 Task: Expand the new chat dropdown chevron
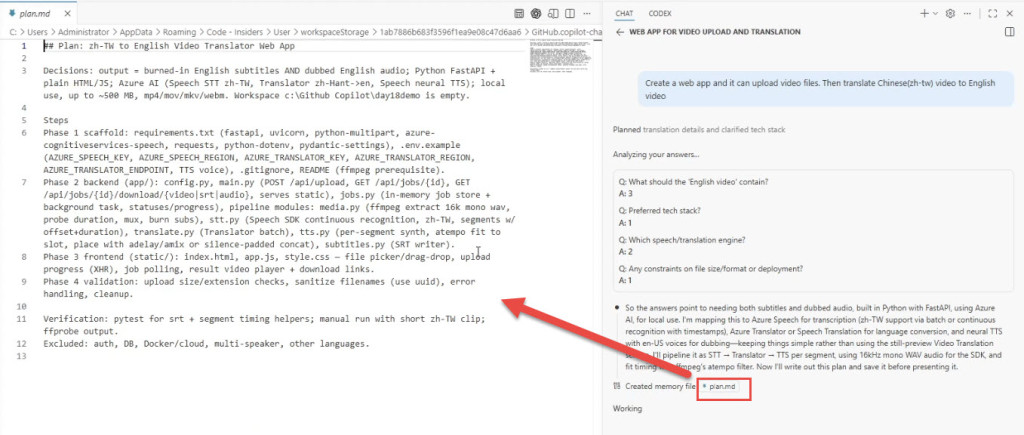click(935, 14)
